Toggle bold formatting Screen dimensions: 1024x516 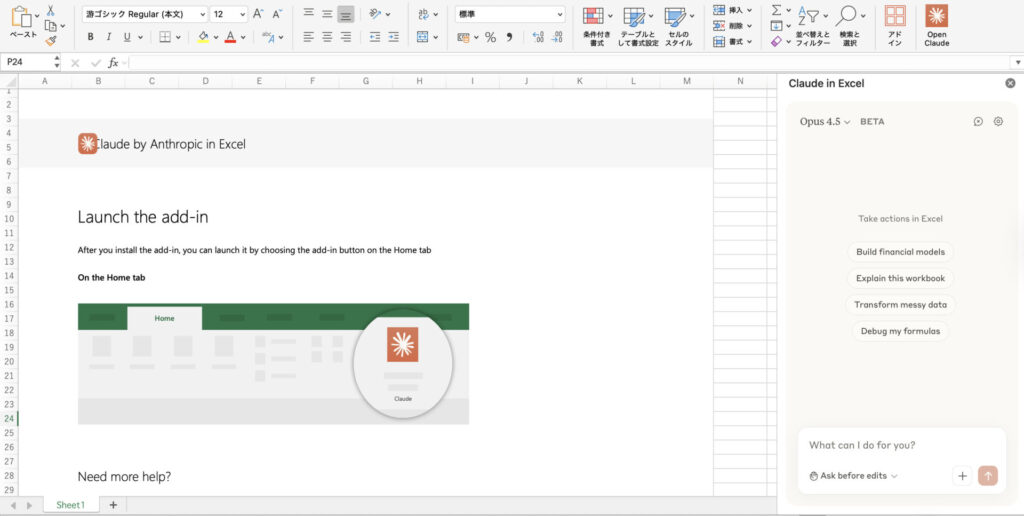click(90, 37)
